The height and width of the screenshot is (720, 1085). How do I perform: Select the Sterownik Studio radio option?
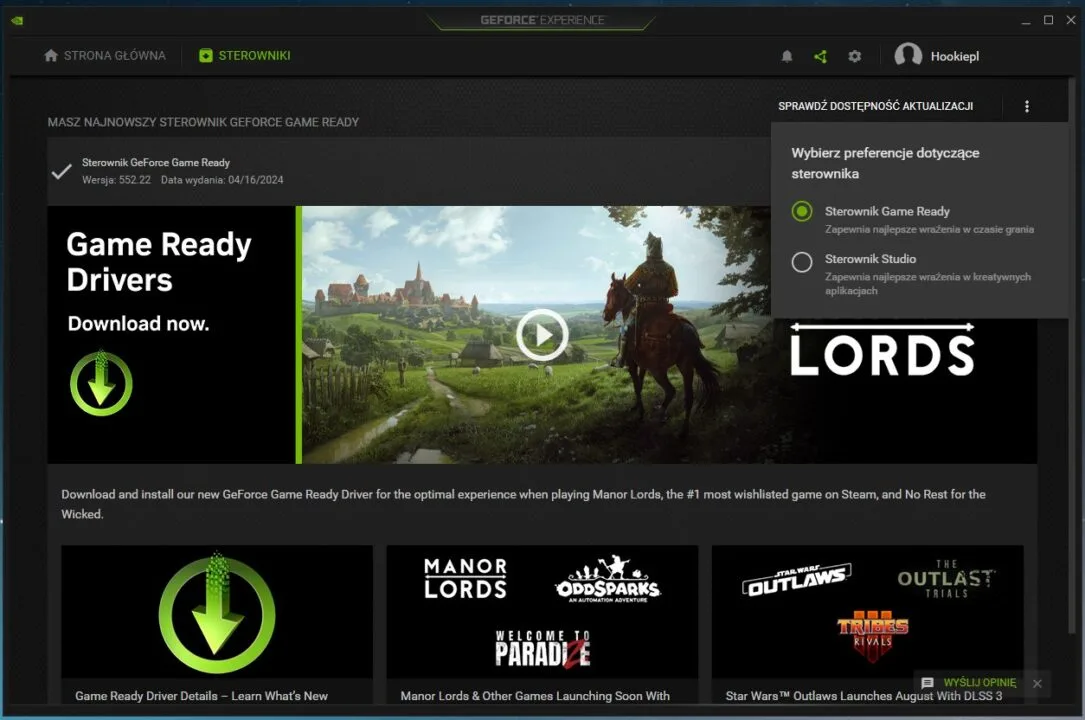point(802,262)
